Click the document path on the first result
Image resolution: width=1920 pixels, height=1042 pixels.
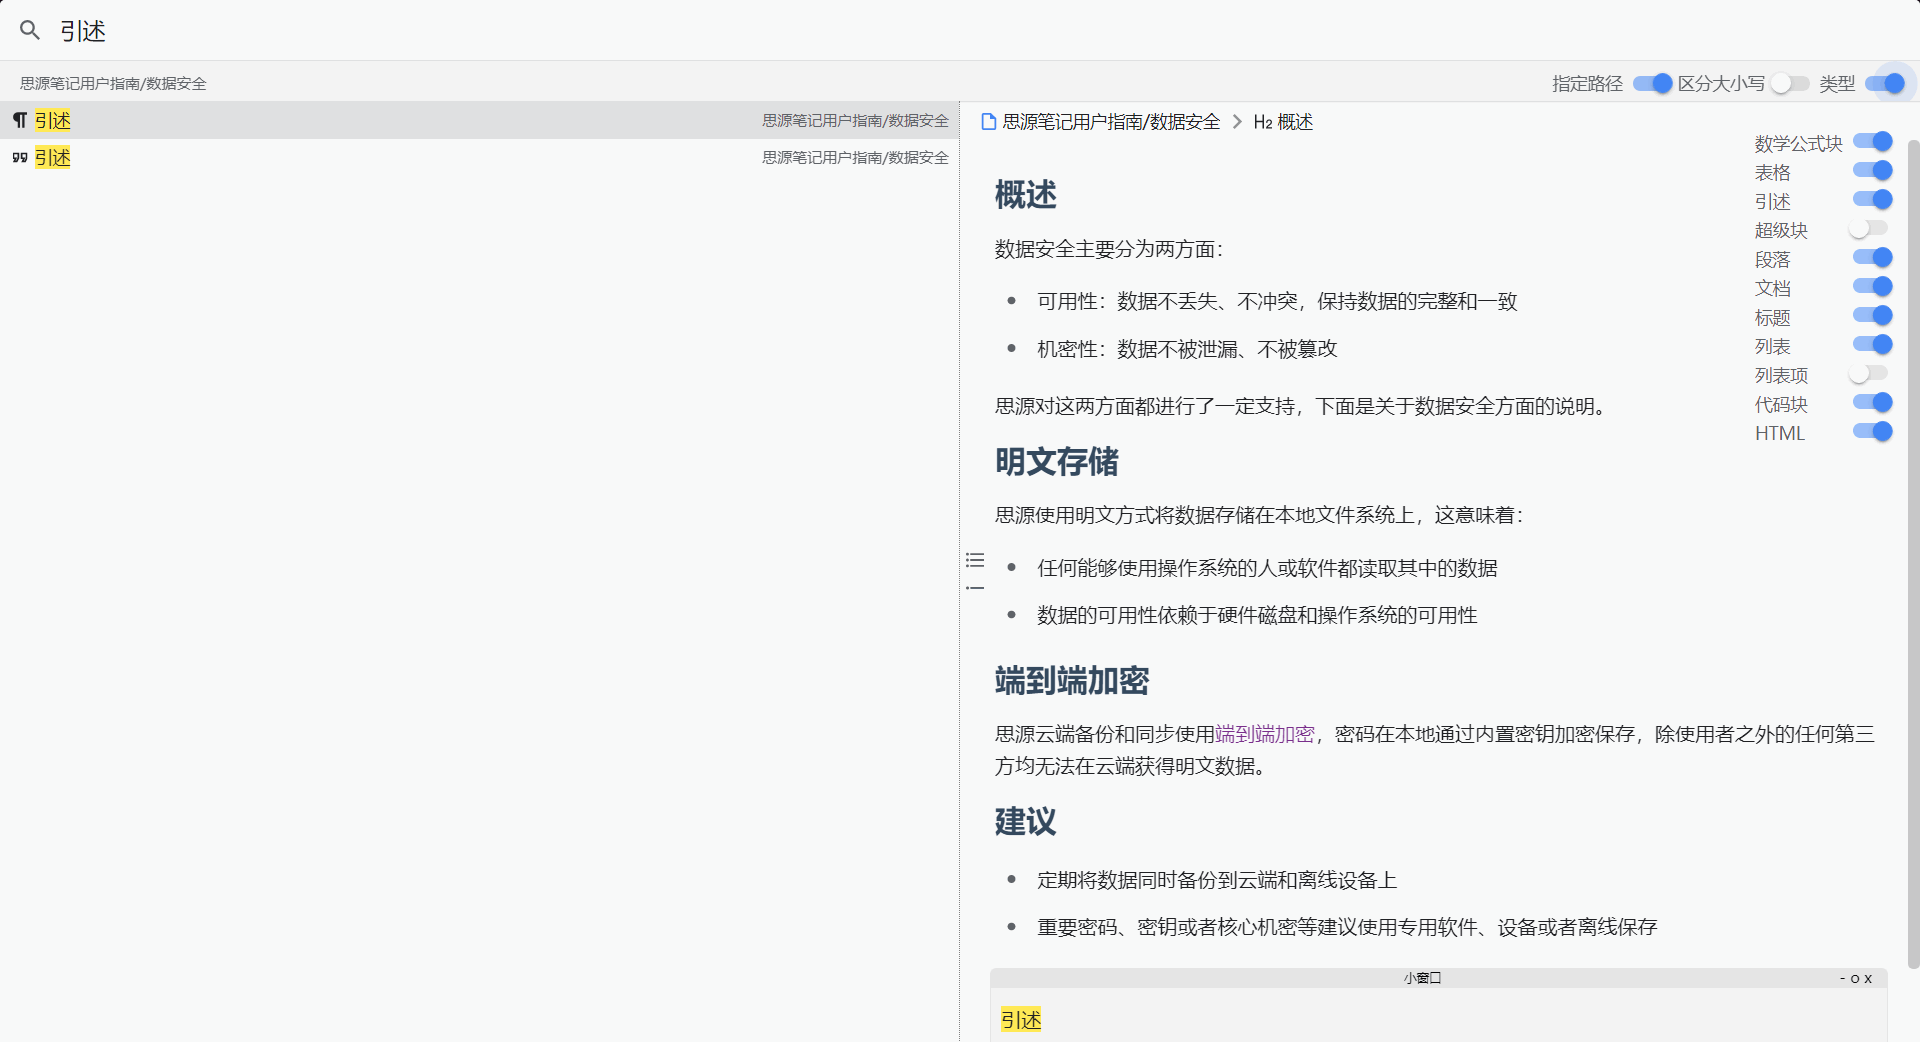pyautogui.click(x=855, y=120)
